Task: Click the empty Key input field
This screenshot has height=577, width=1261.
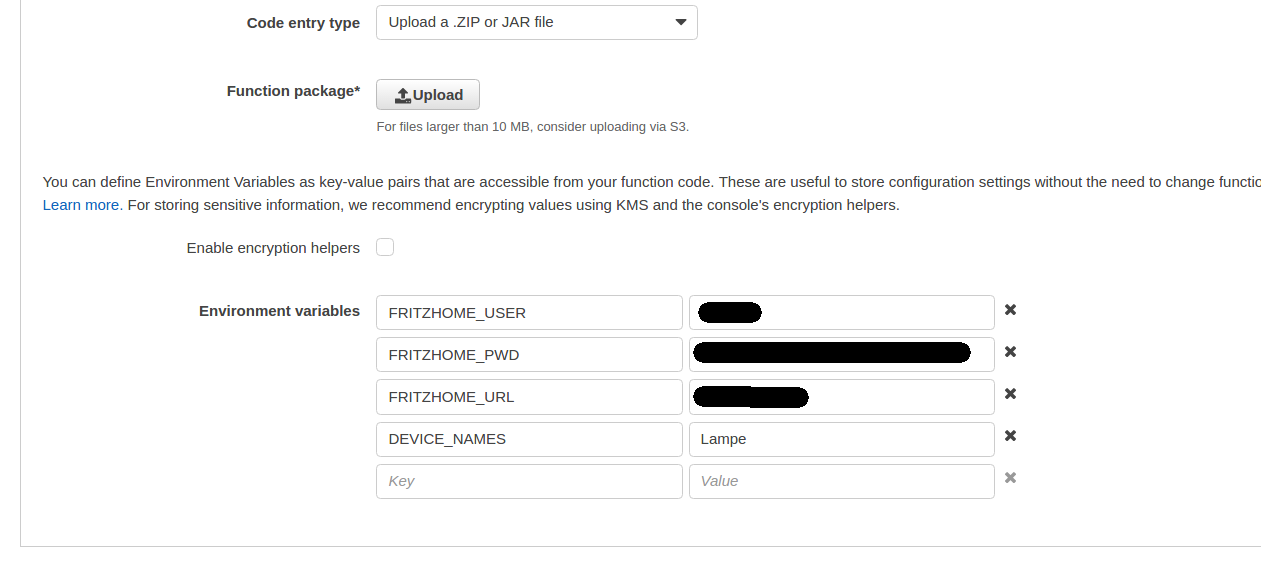Action: [529, 481]
